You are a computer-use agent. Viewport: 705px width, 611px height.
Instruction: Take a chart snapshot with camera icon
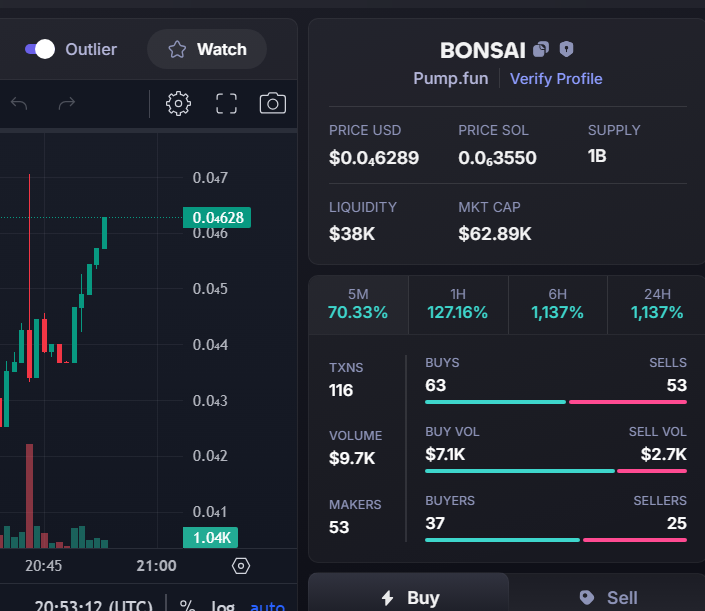(272, 103)
